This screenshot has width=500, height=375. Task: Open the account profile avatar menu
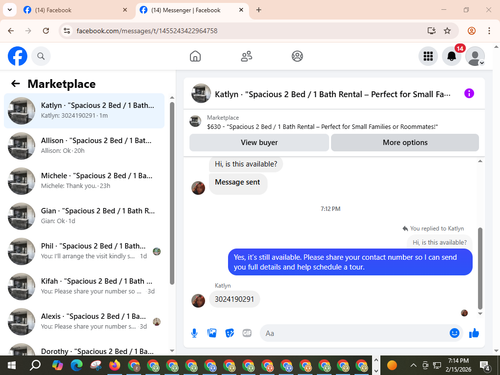(475, 56)
